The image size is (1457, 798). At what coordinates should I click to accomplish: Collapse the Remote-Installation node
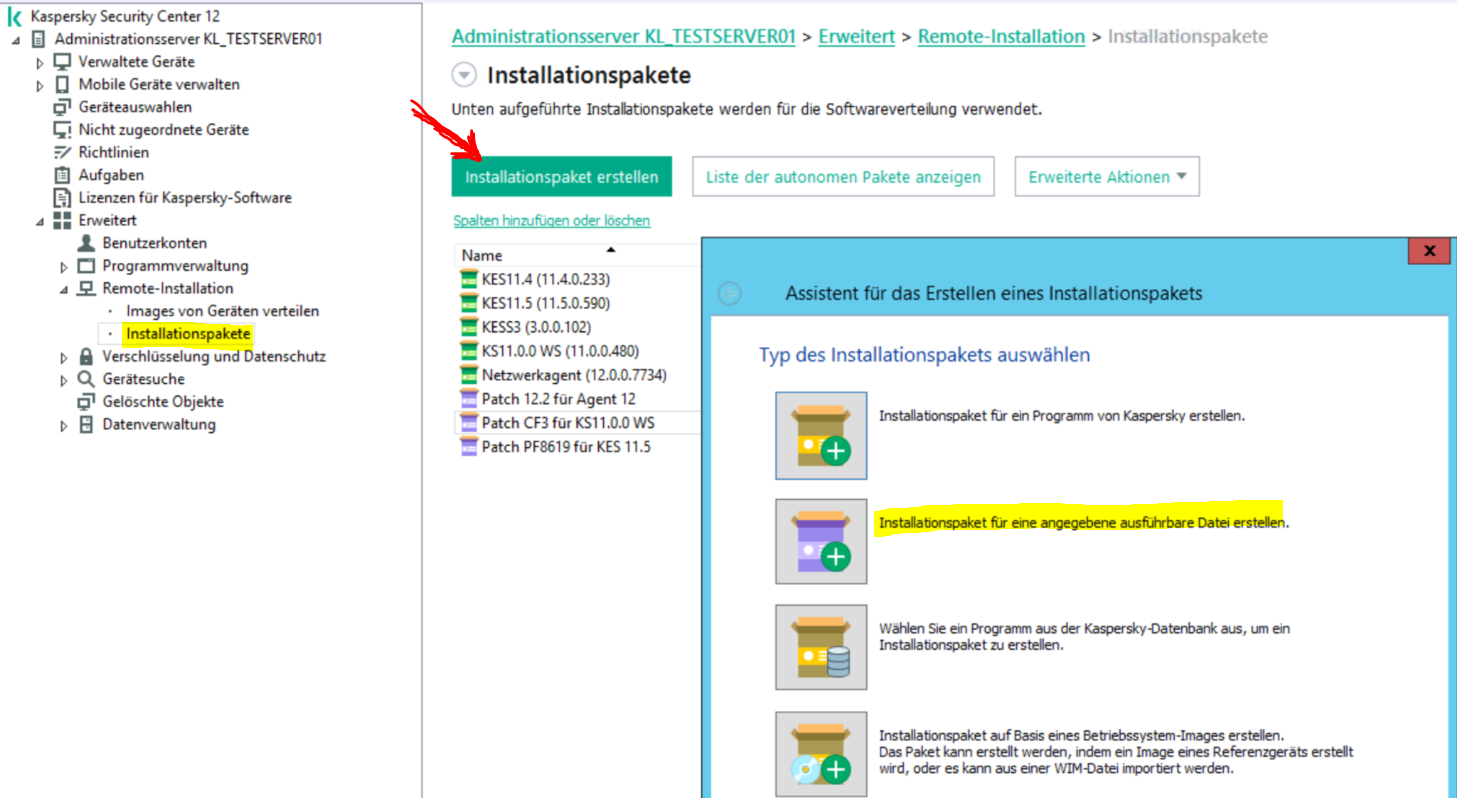[x=64, y=290]
